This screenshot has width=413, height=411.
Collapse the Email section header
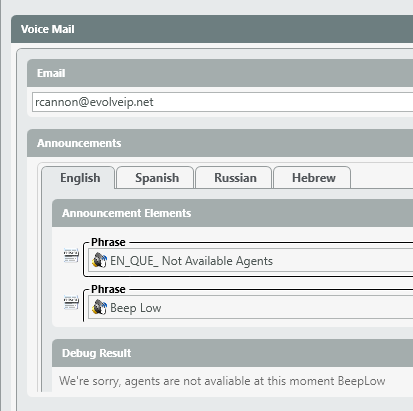pyautogui.click(x=220, y=73)
